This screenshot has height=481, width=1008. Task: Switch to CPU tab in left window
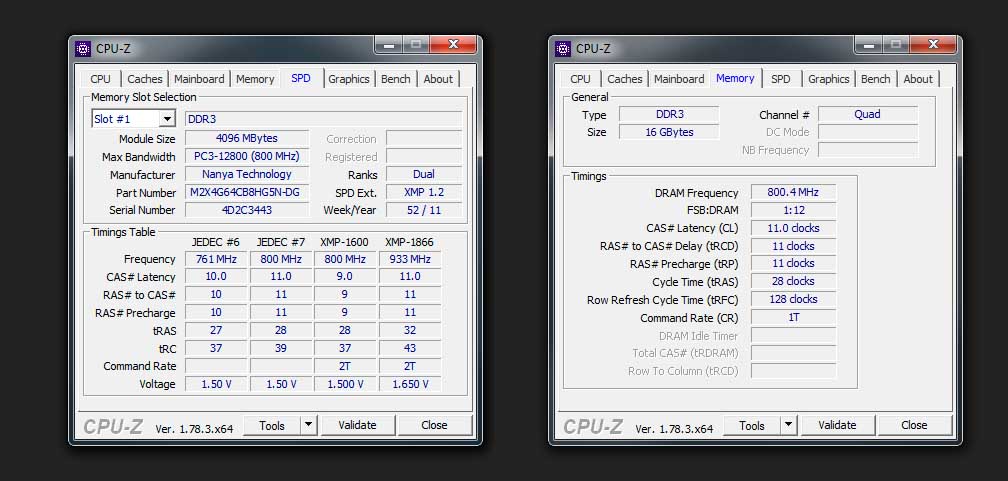click(x=100, y=79)
